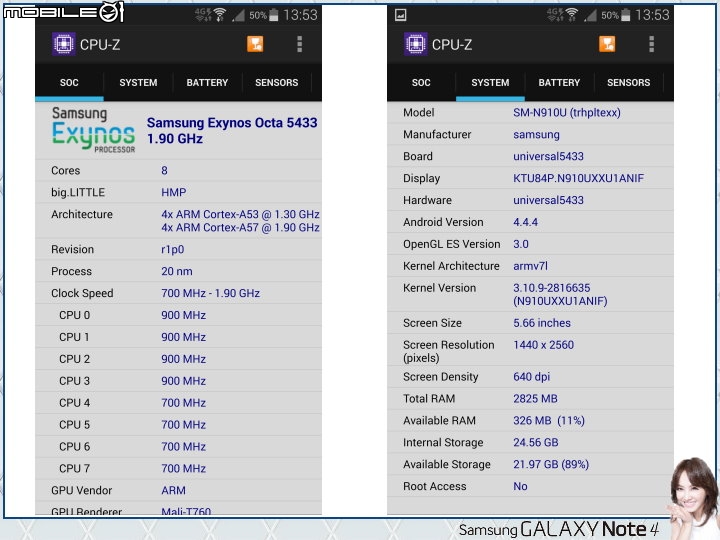Screen dimensions: 720x540
Task: Tap Root Access value 'No'
Action: pos(520,486)
